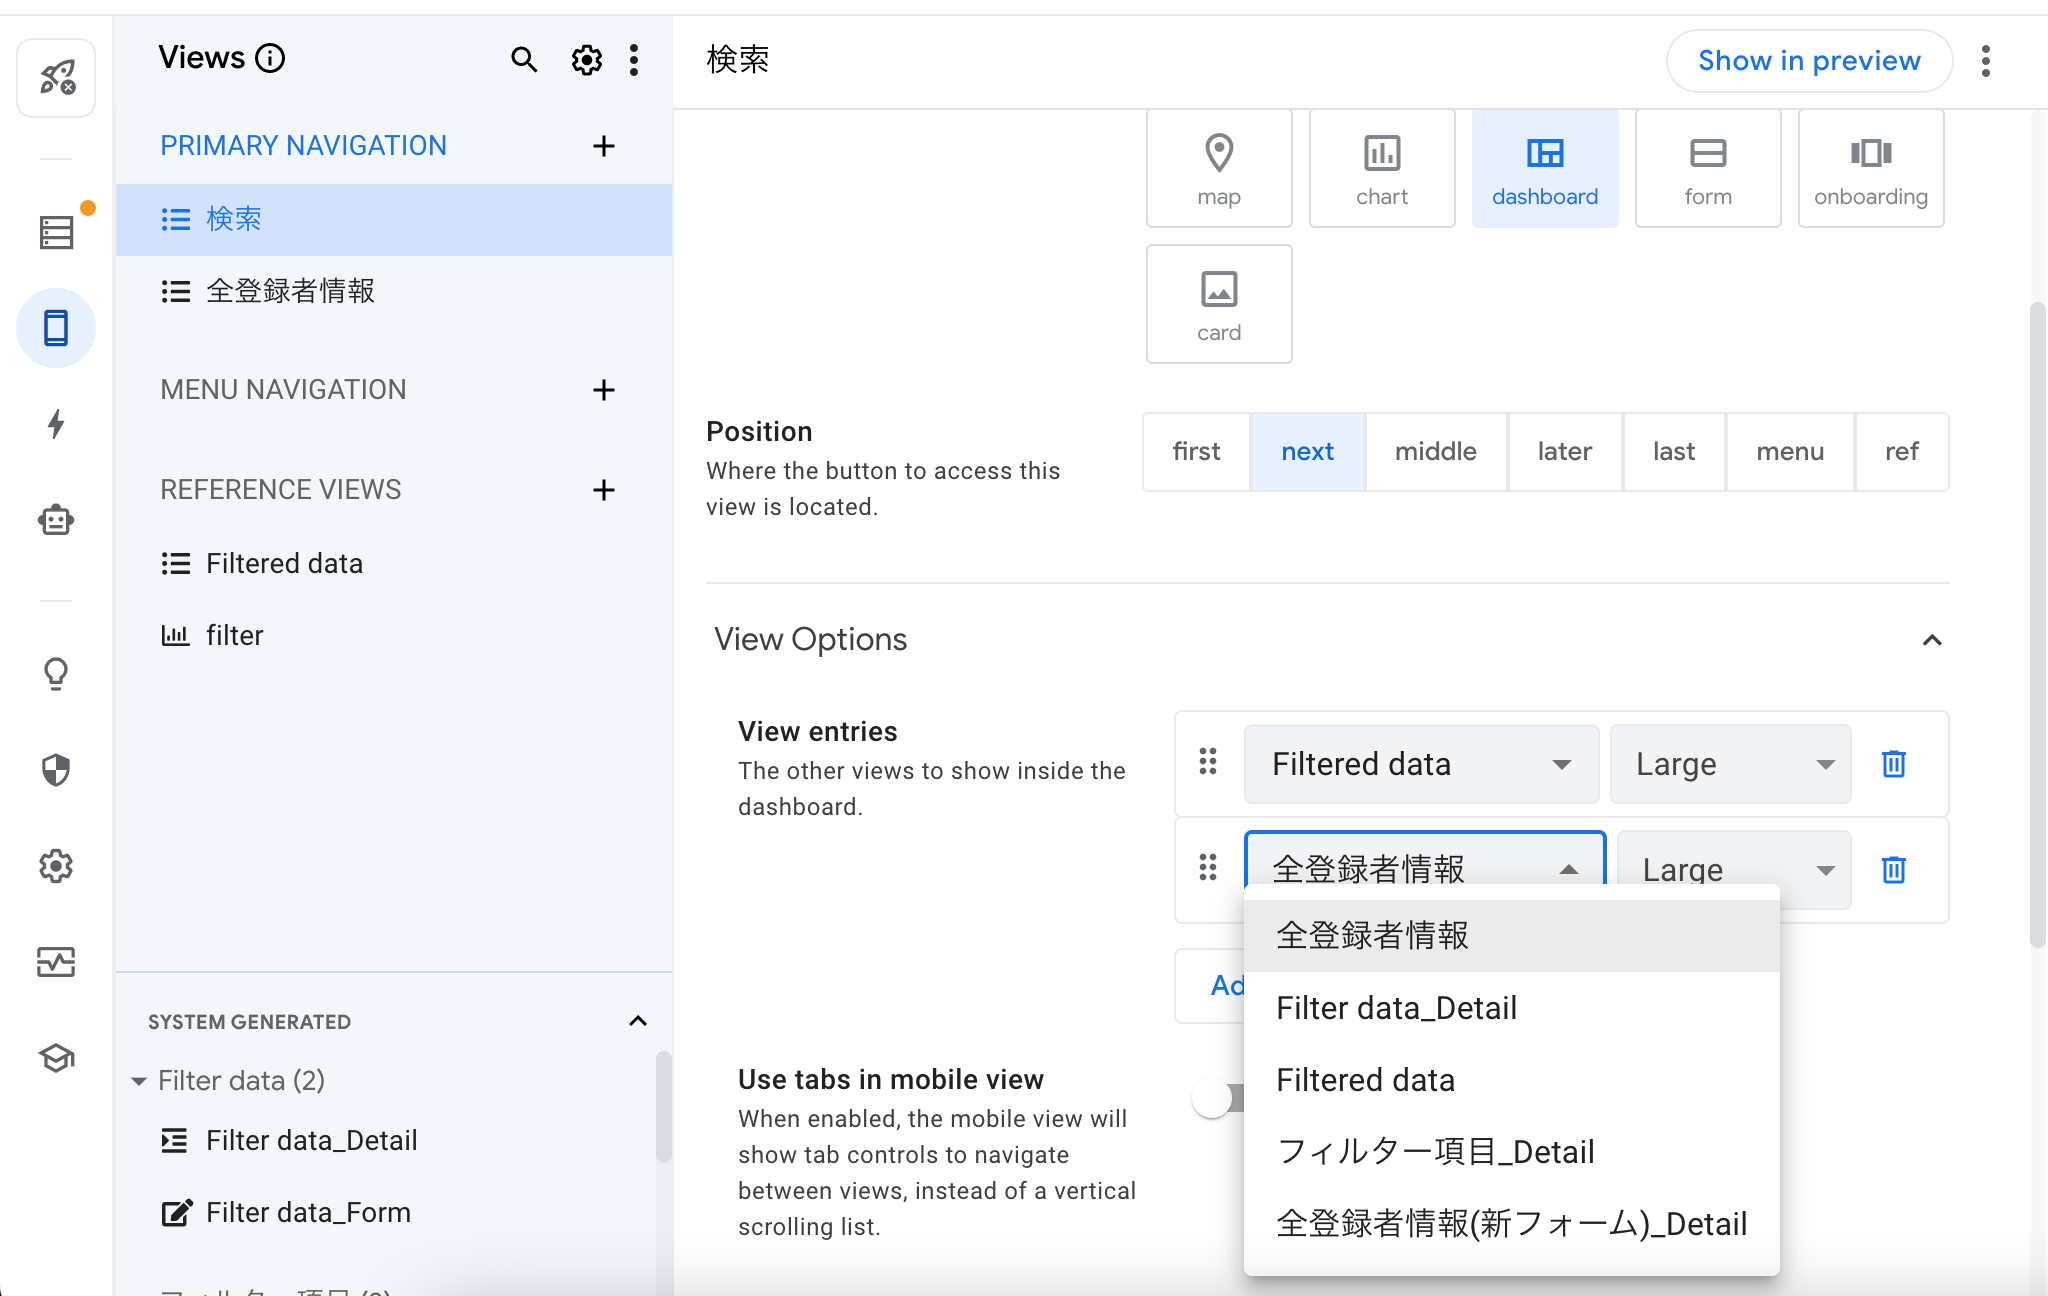Viewport: 2048px width, 1296px height.
Task: Open the Filtered data view dropdown
Action: [x=1420, y=764]
